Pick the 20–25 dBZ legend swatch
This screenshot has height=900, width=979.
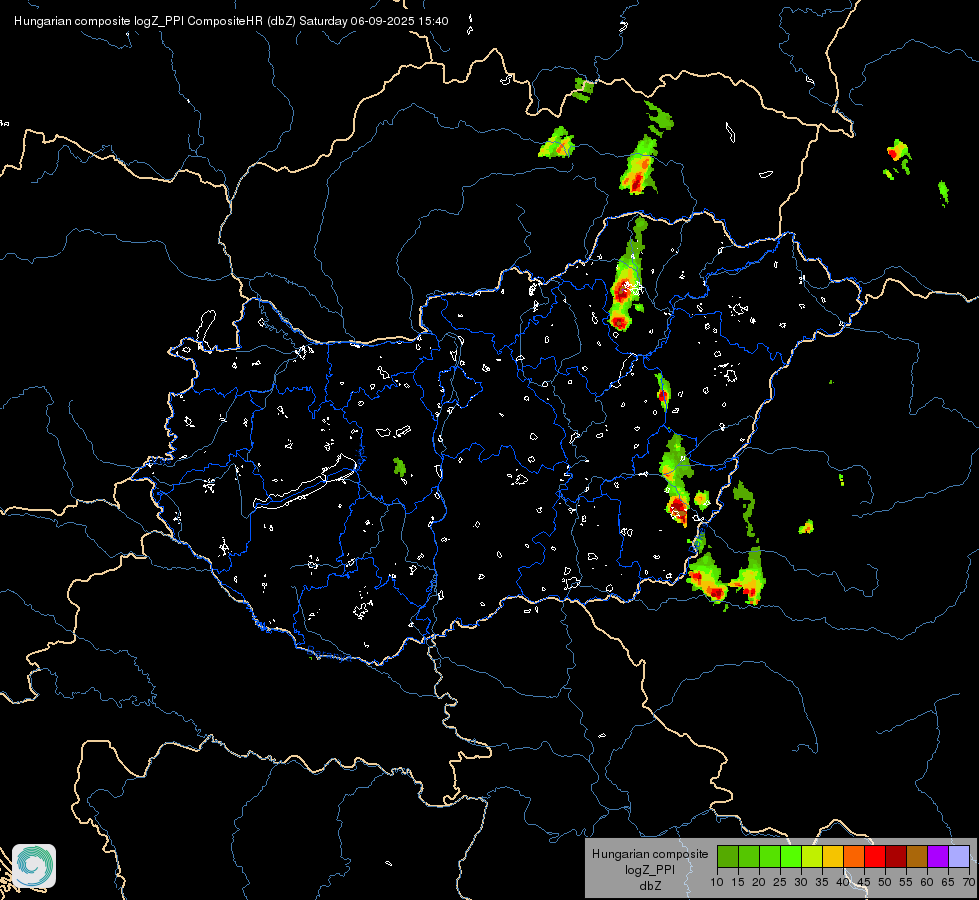pos(770,856)
